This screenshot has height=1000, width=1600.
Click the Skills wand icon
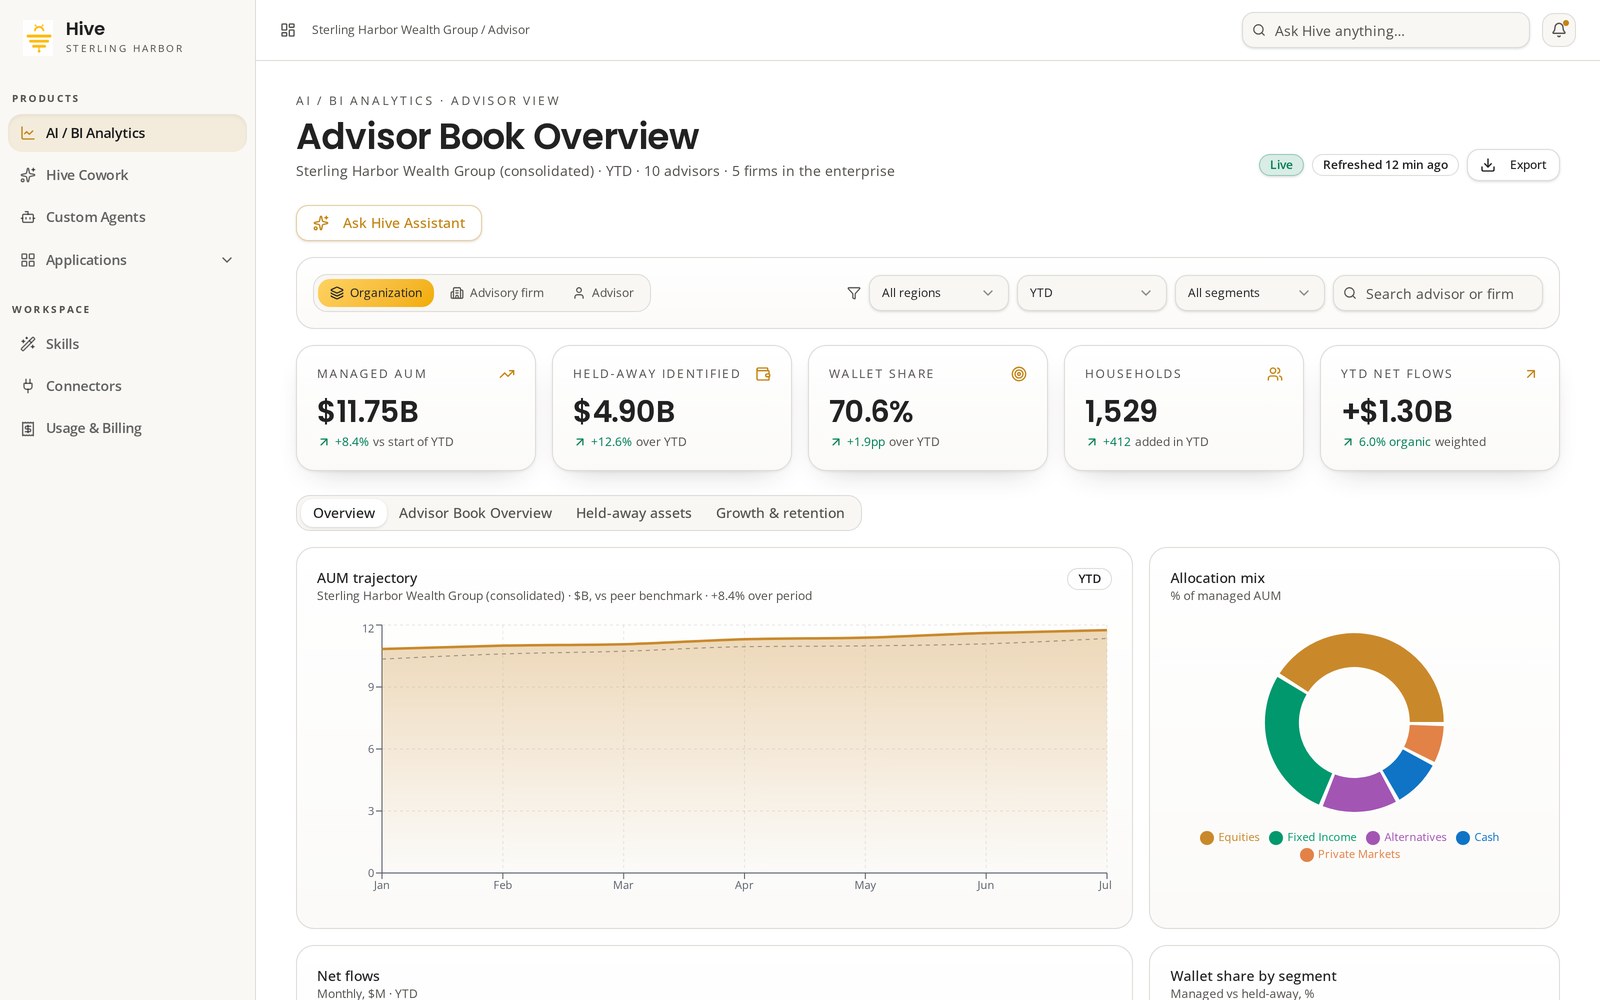[28, 344]
